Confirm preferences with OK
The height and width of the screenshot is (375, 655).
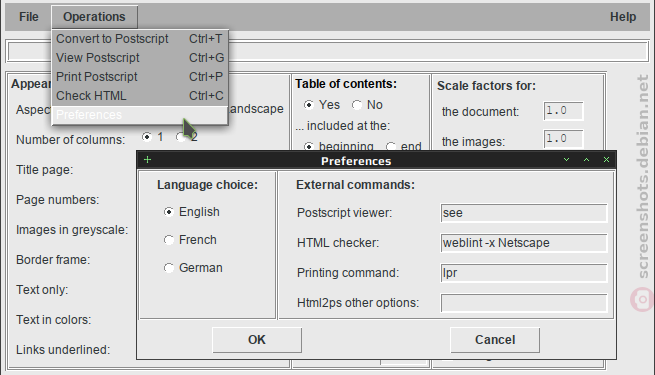(257, 340)
